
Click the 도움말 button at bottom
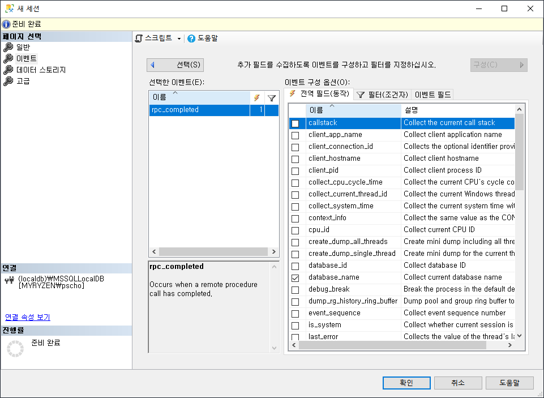coord(509,383)
